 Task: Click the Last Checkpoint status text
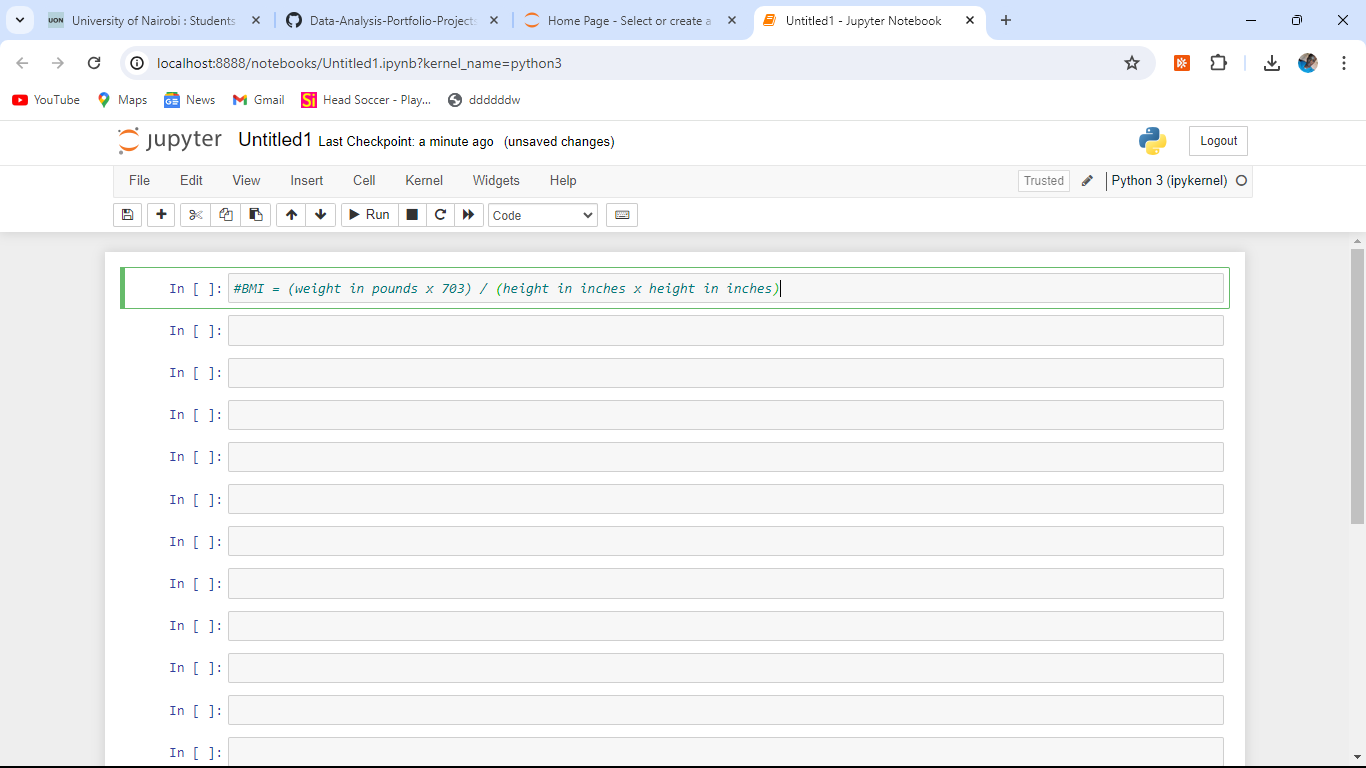pos(406,142)
